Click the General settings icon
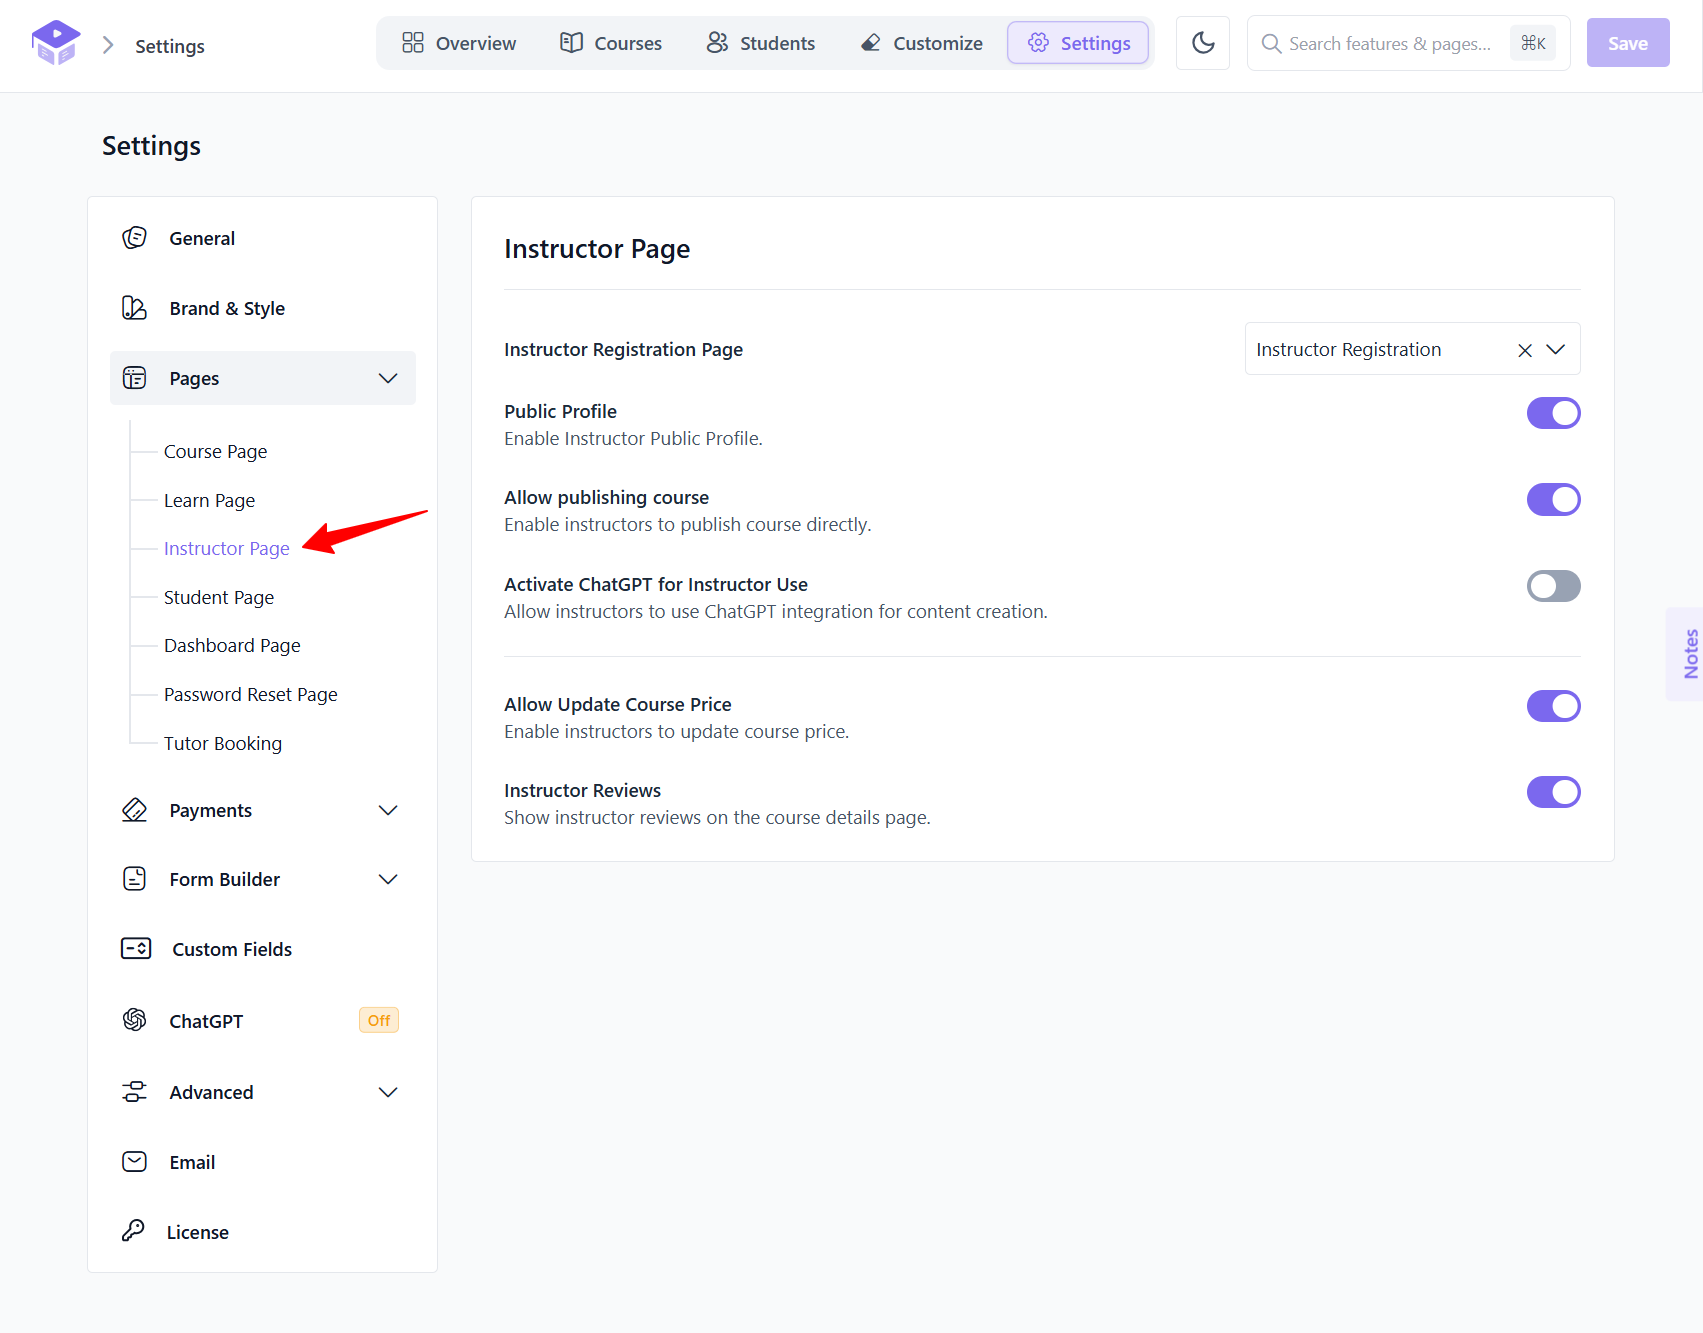This screenshot has width=1703, height=1333. (134, 238)
